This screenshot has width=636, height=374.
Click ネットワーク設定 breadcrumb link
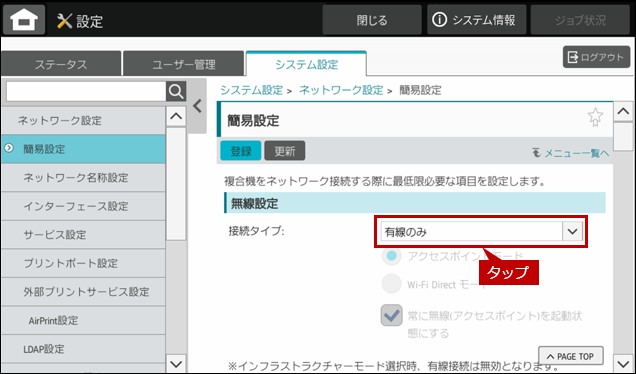[341, 90]
